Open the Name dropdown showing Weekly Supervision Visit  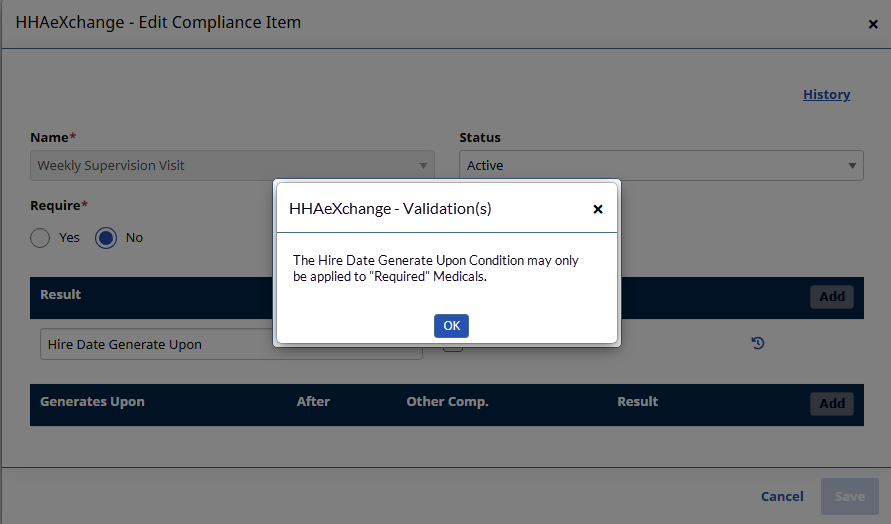tap(232, 166)
